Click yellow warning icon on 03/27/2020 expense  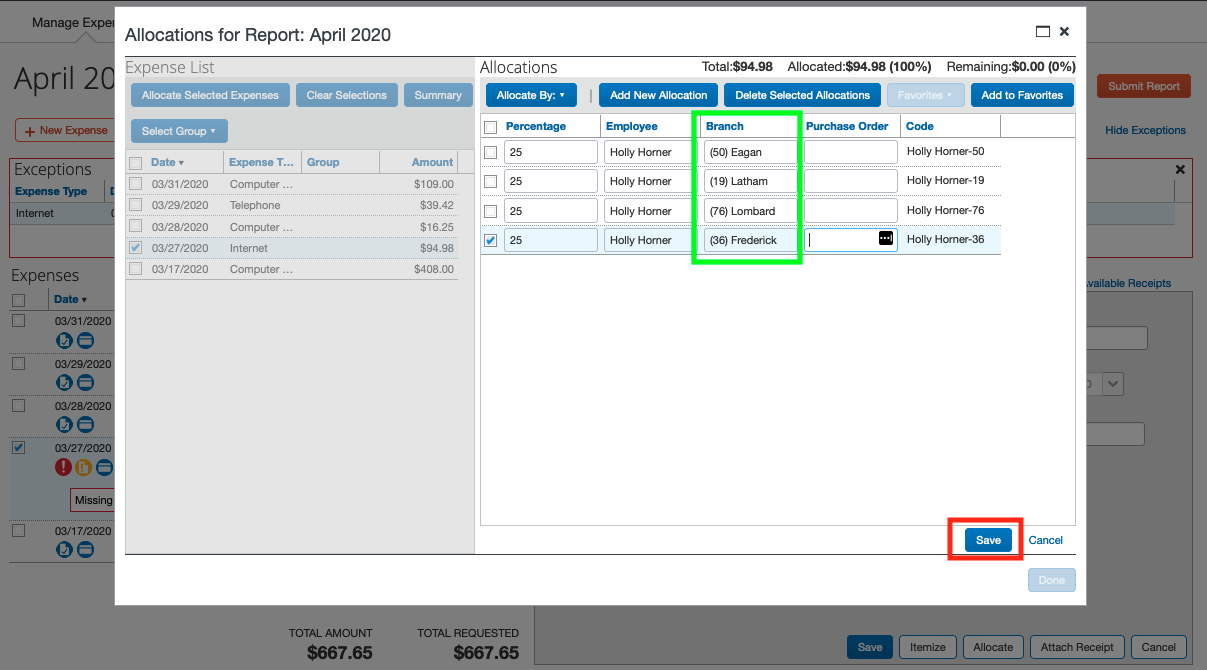click(84, 467)
